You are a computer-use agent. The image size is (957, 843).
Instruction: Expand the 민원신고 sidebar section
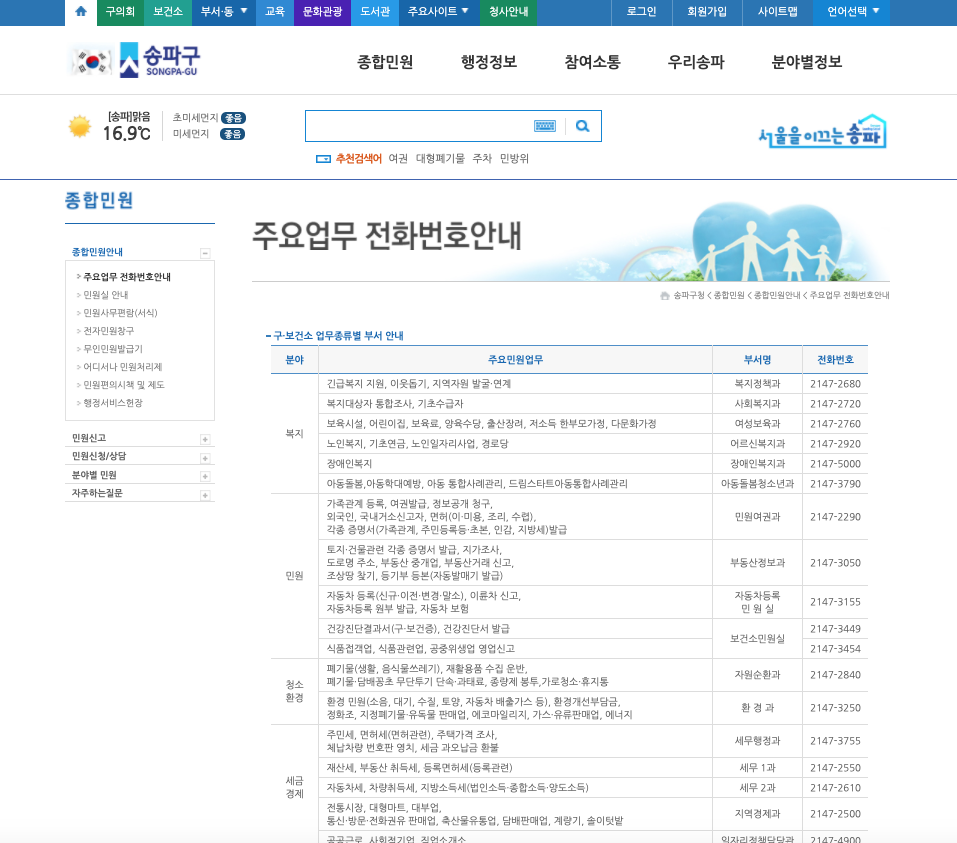[x=206, y=437]
